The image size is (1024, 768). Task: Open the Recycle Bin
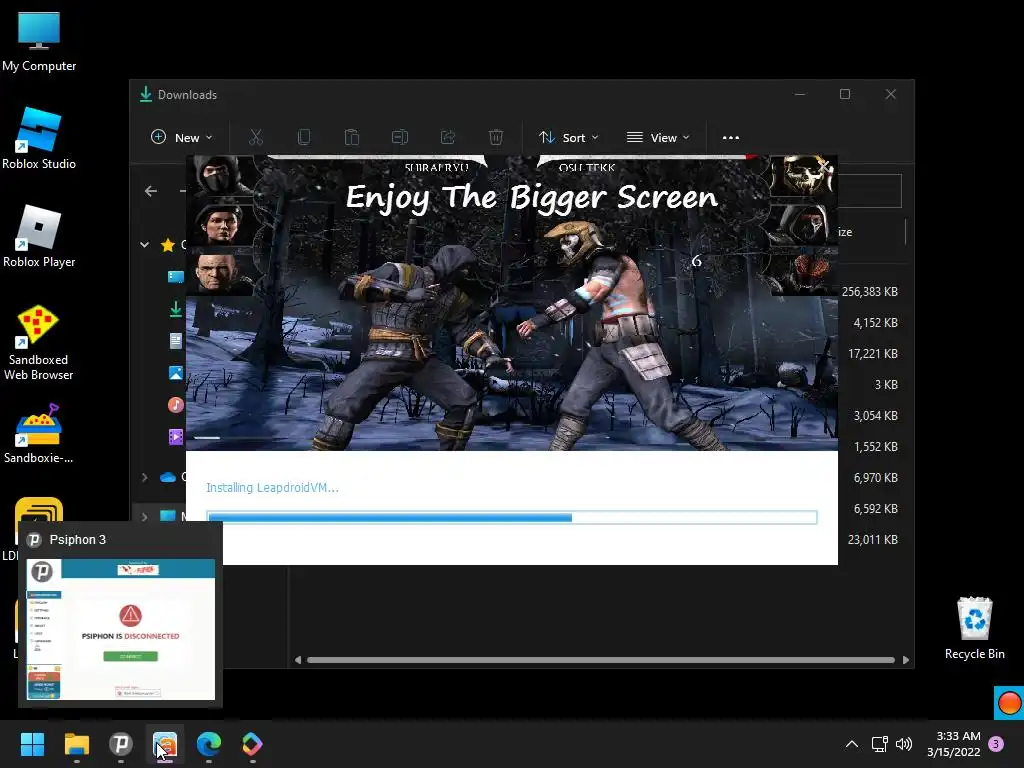974,628
